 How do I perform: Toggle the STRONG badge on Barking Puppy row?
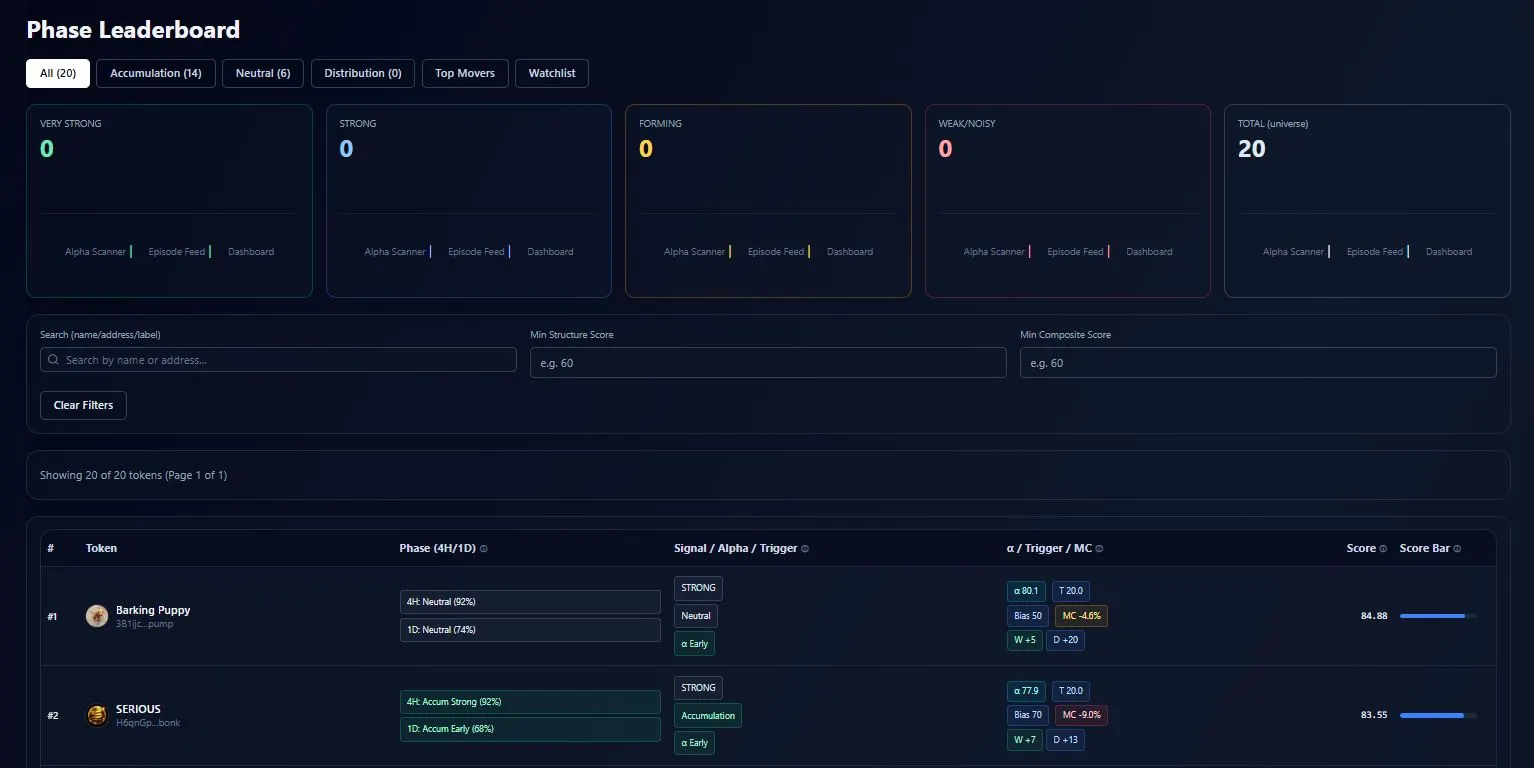[697, 588]
